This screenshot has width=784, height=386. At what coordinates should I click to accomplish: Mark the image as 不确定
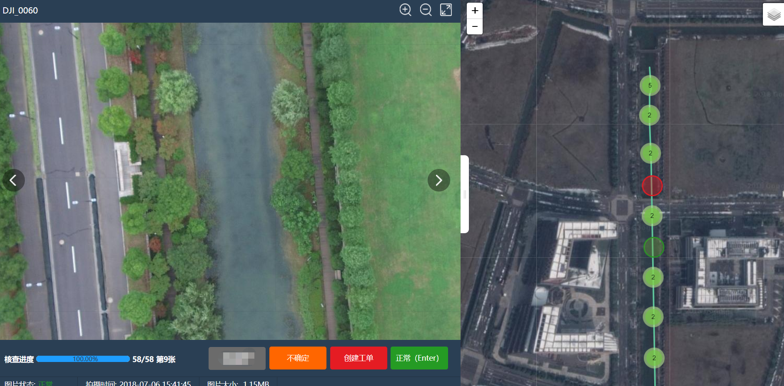[298, 358]
